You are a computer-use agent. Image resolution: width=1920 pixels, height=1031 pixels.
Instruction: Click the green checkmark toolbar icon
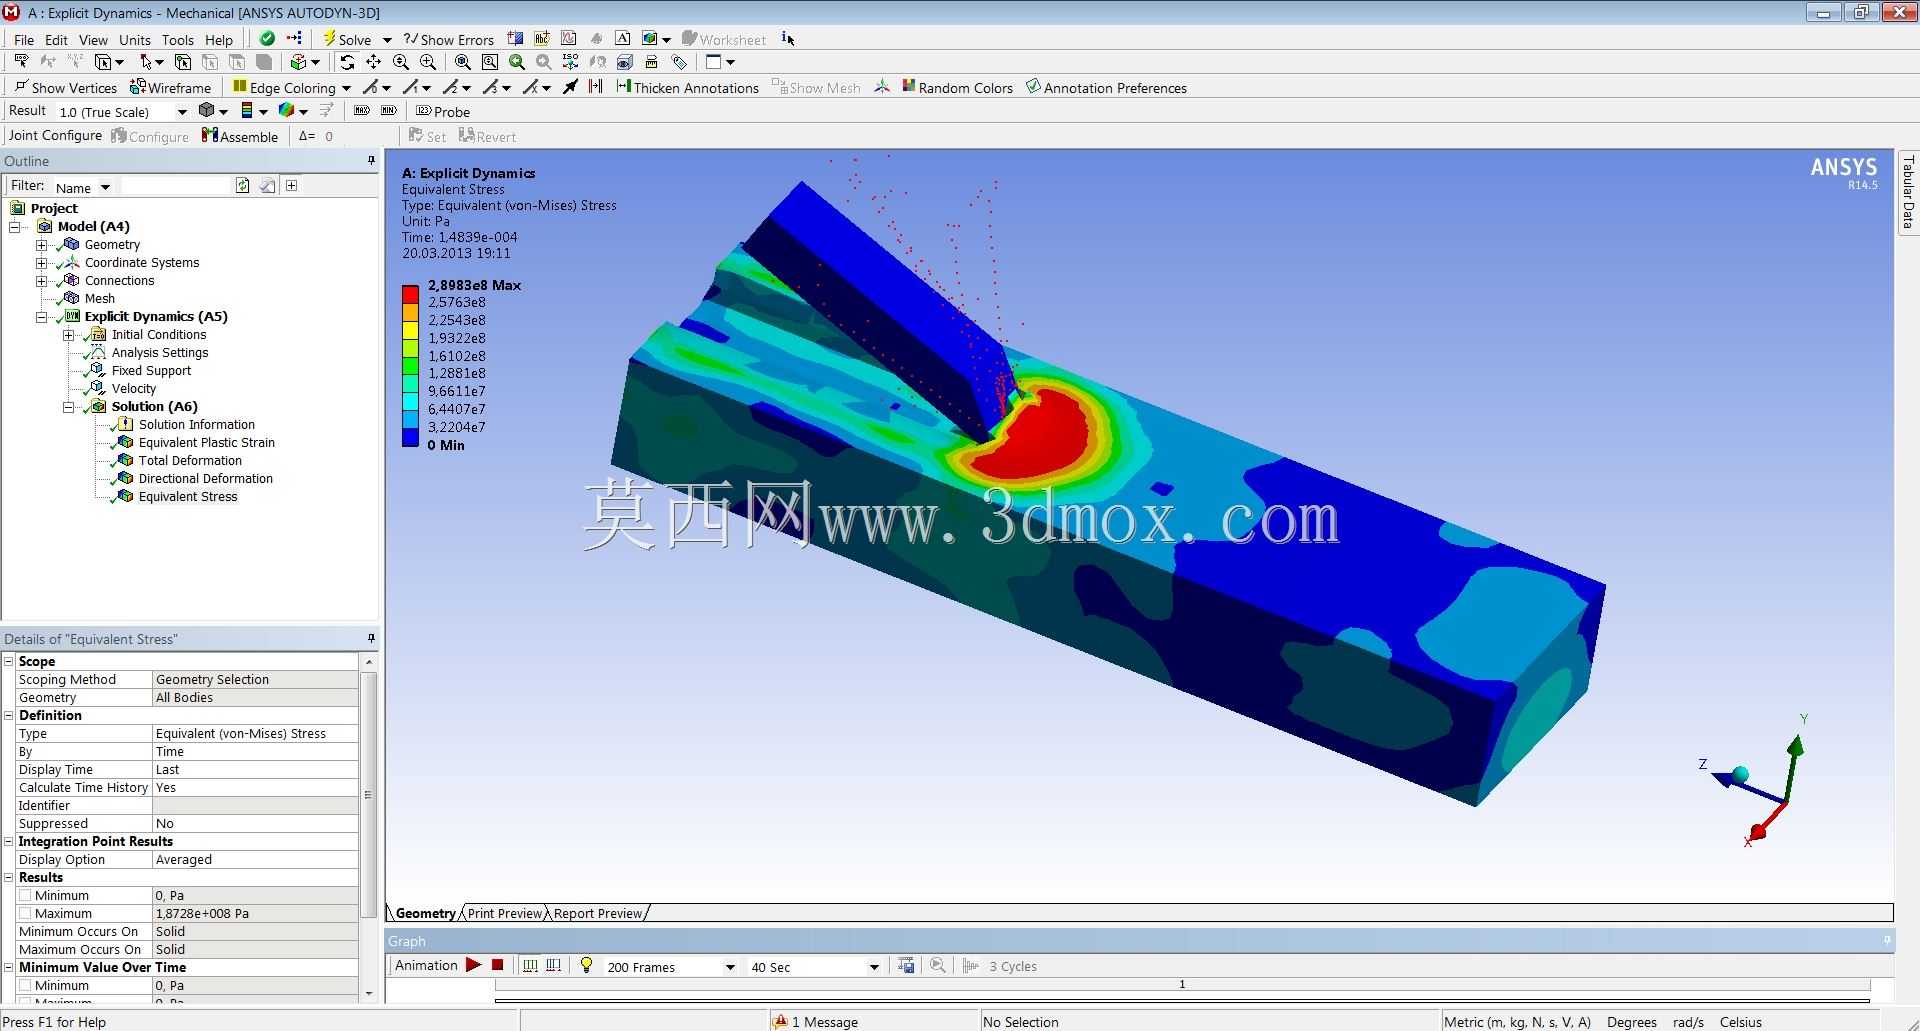point(267,39)
